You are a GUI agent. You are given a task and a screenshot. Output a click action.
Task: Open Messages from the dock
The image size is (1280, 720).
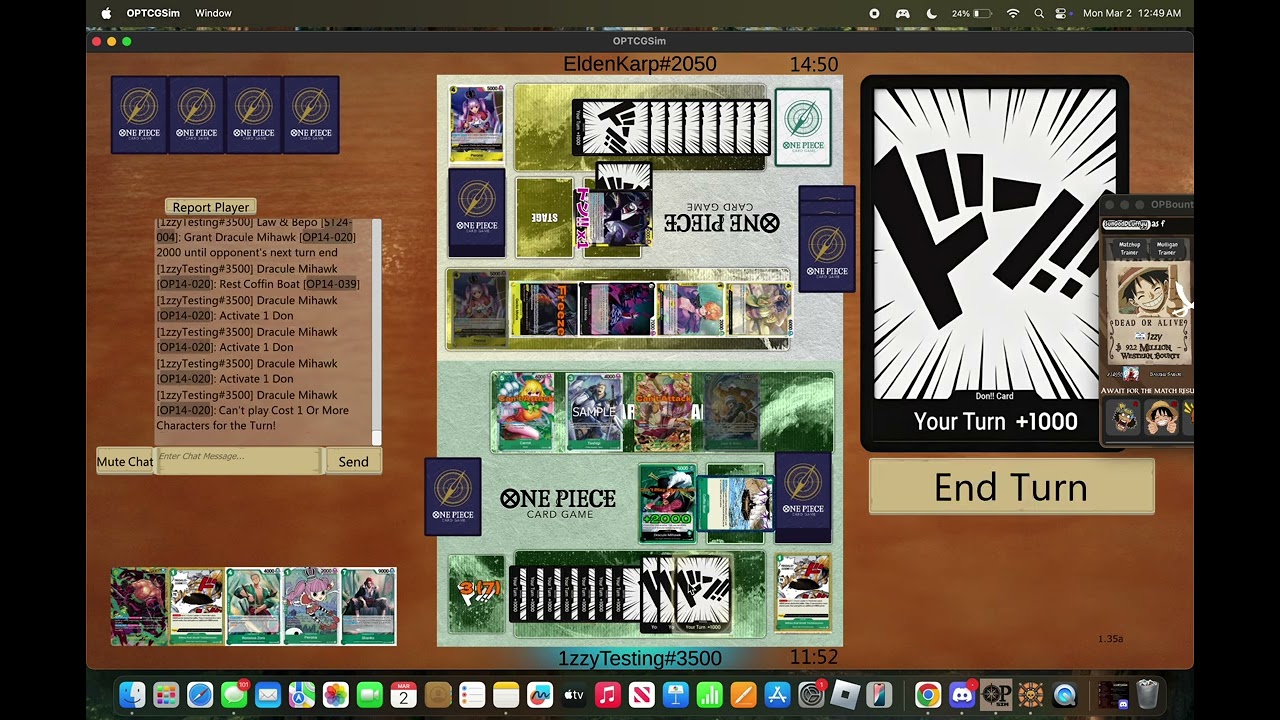pos(234,694)
